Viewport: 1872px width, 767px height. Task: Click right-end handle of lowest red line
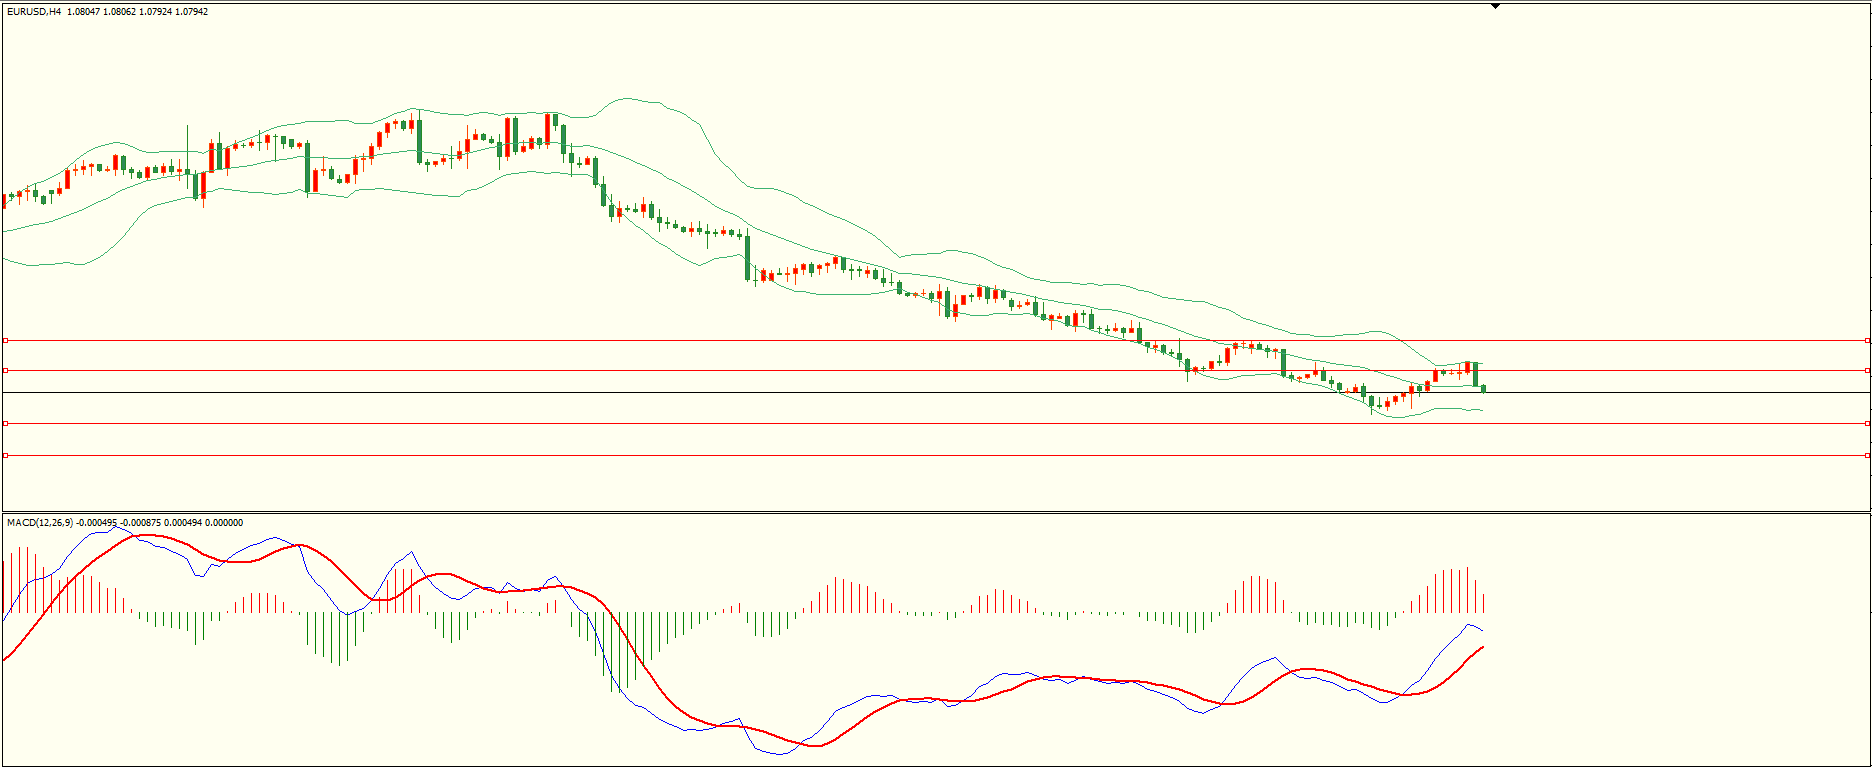[1868, 456]
